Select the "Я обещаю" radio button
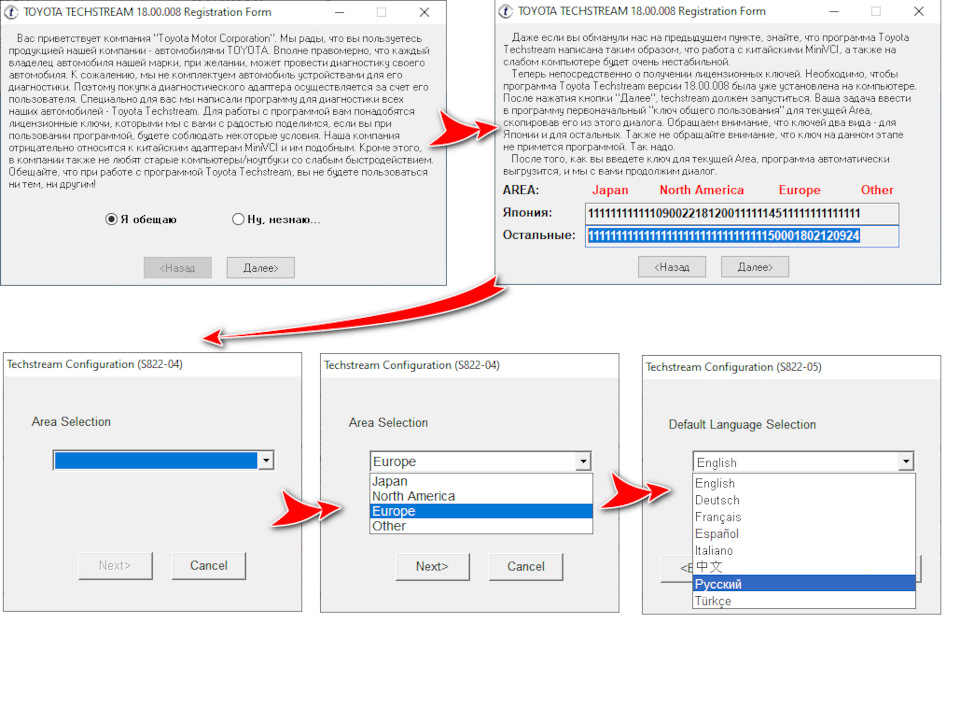Image resolution: width=960 pixels, height=709 pixels. [x=111, y=219]
